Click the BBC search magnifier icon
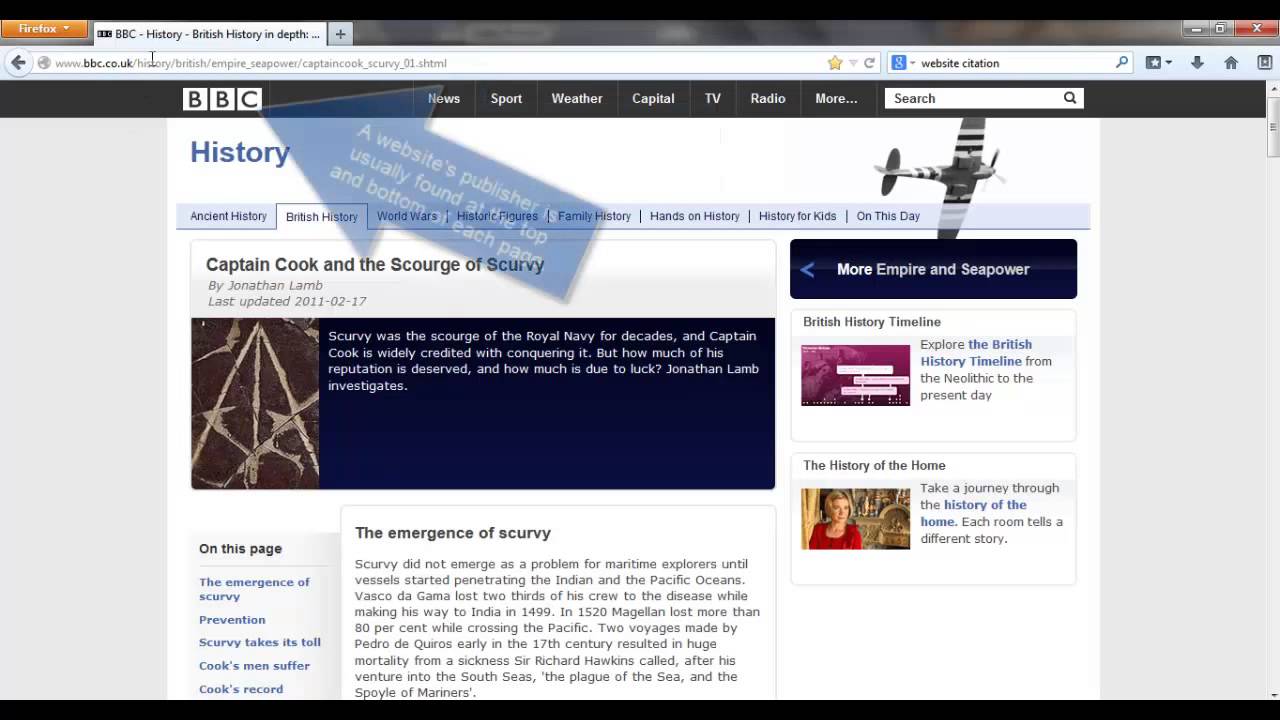Viewport: 1280px width, 720px height. click(x=1070, y=98)
